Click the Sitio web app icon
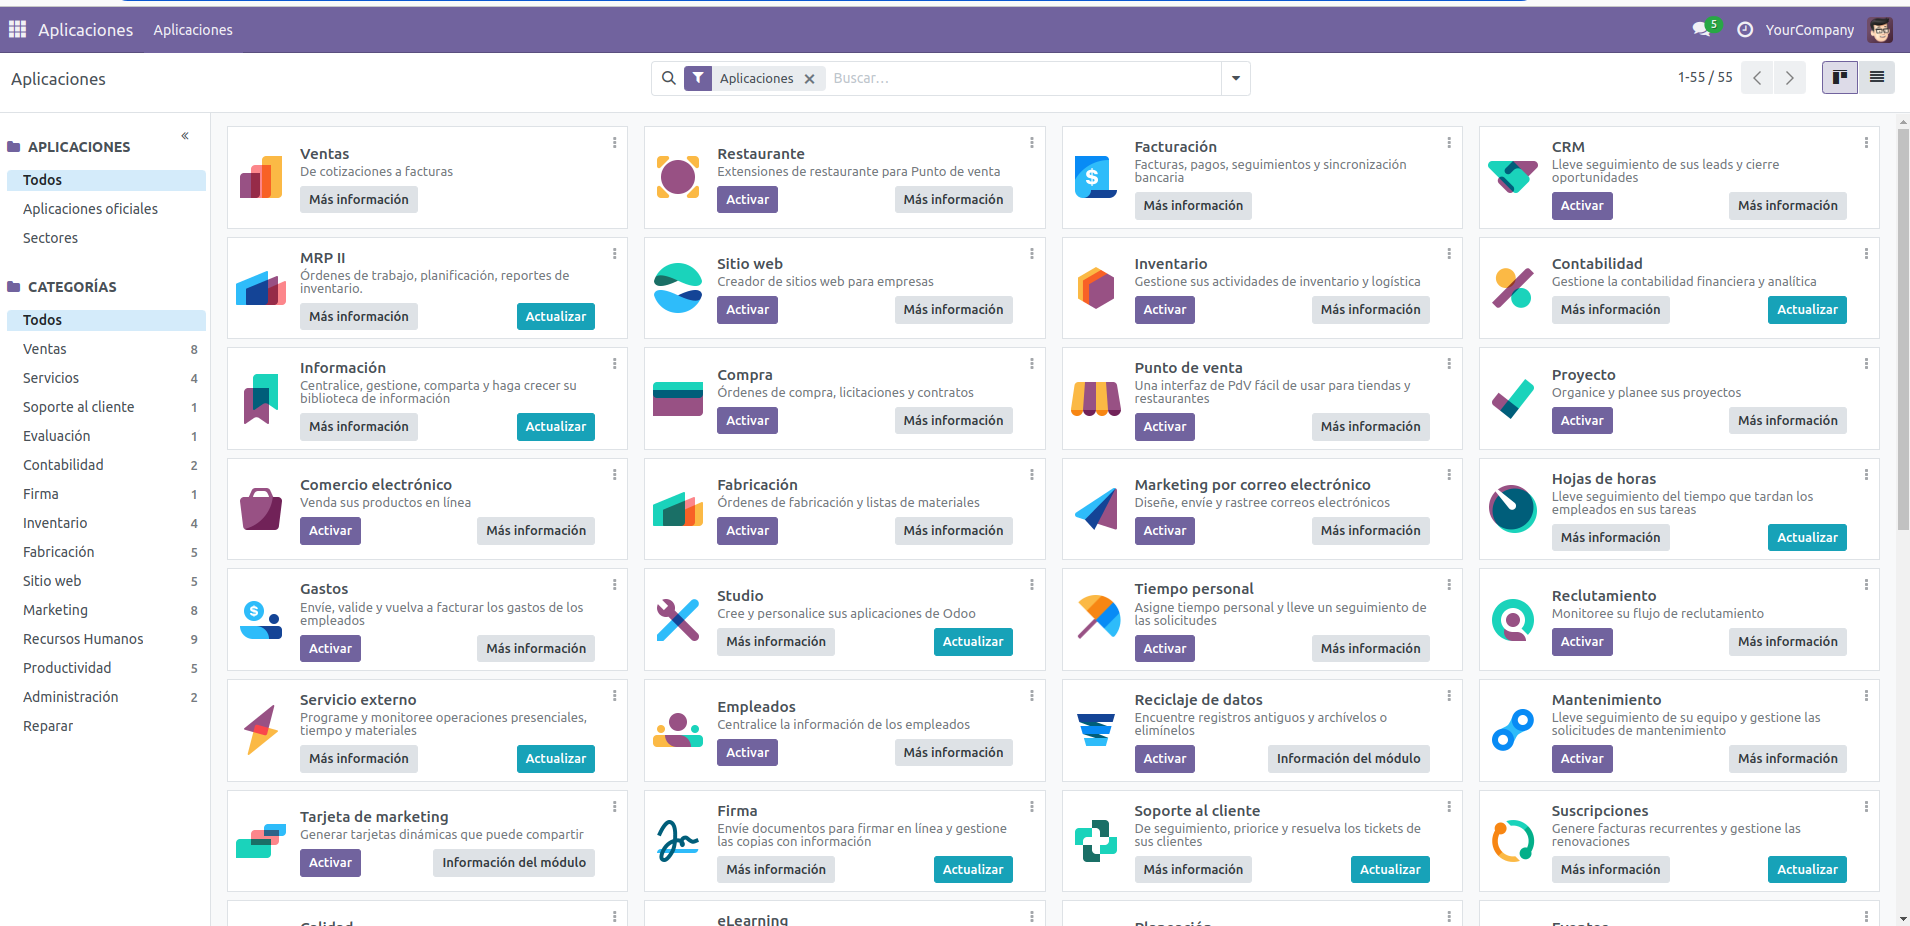The width and height of the screenshot is (1910, 926). [x=678, y=288]
